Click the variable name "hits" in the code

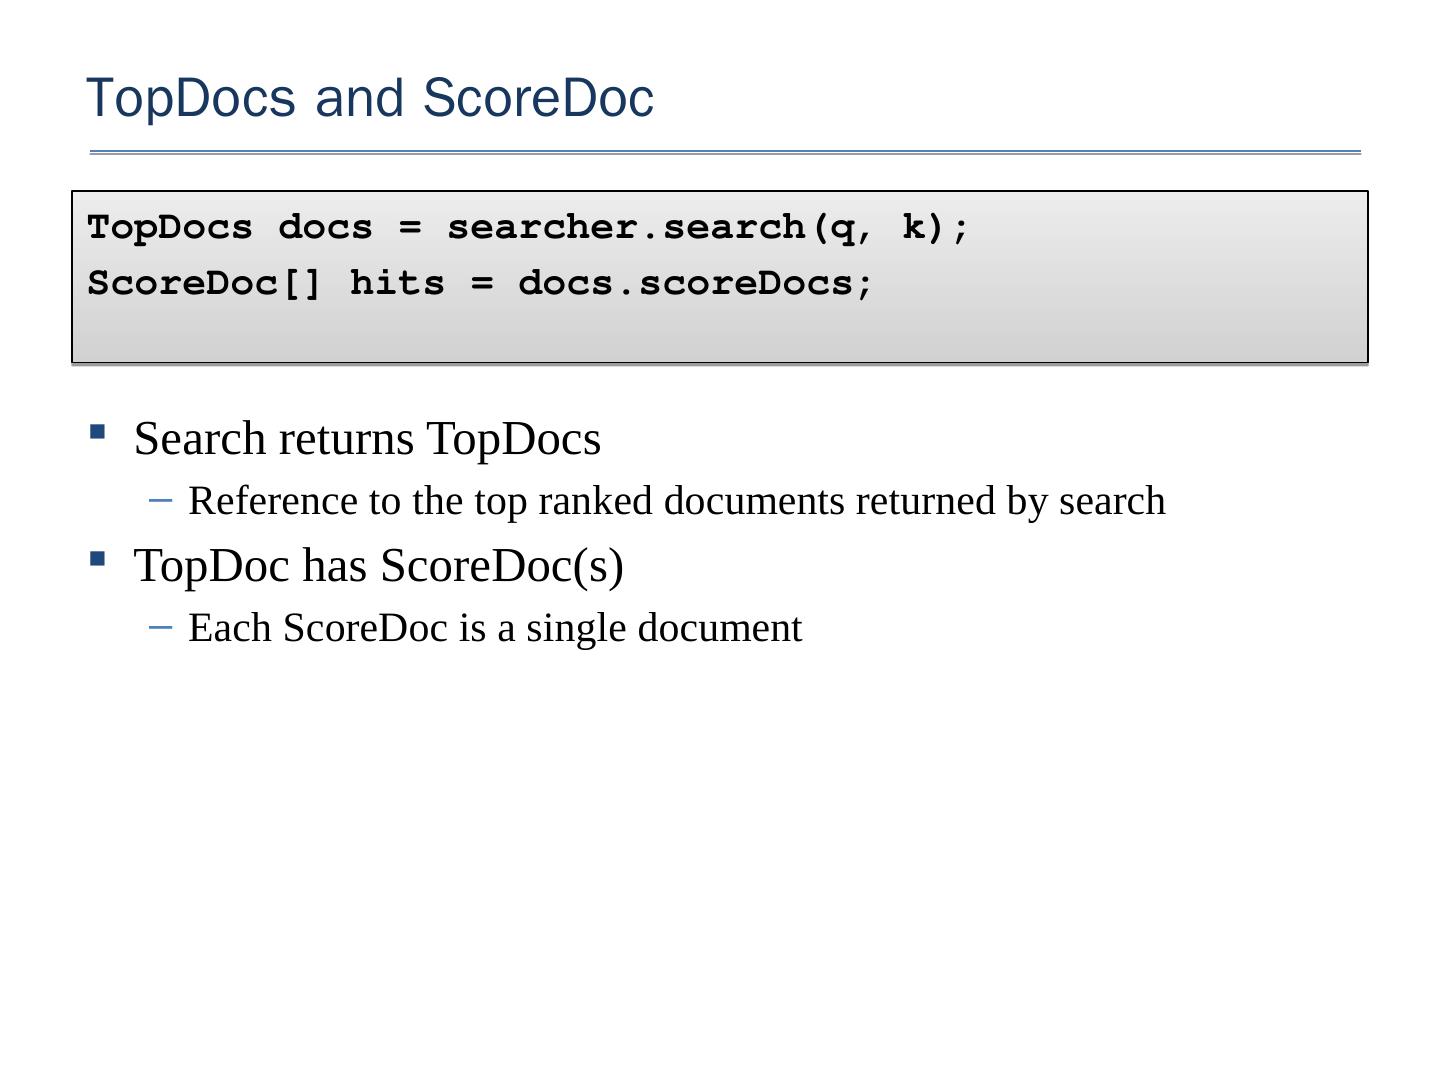[x=397, y=283]
